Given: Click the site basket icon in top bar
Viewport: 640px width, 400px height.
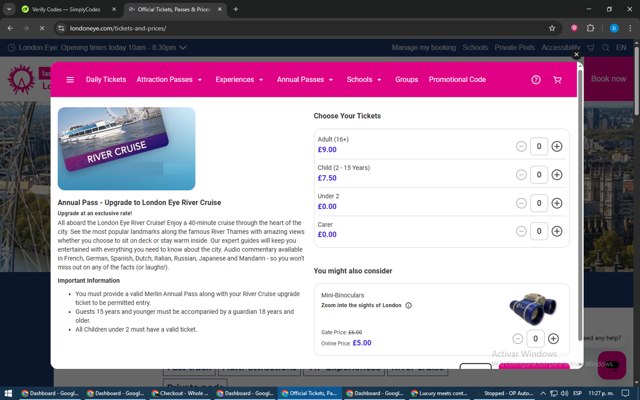Looking at the screenshot, I should point(591,48).
